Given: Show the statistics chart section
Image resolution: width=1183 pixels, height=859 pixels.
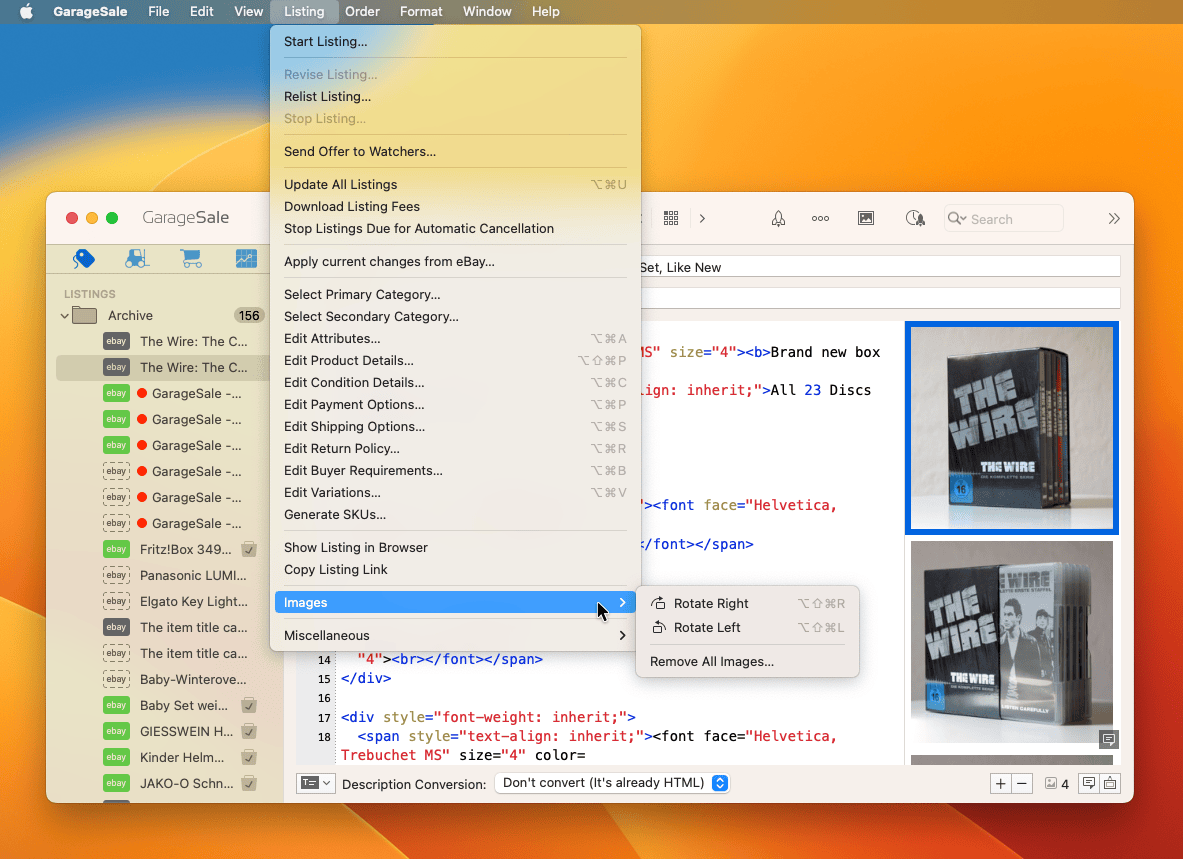Looking at the screenshot, I should (x=246, y=259).
